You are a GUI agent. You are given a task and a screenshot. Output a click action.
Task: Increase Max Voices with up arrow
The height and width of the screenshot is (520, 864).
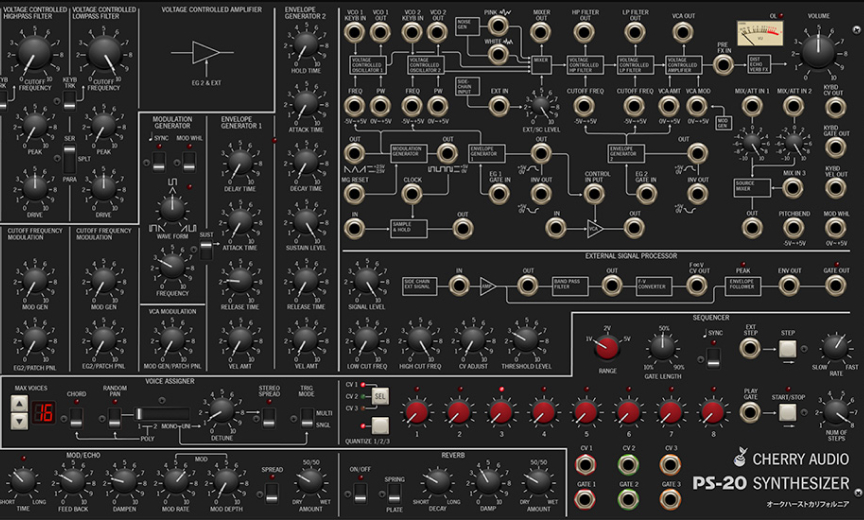pos(18,404)
